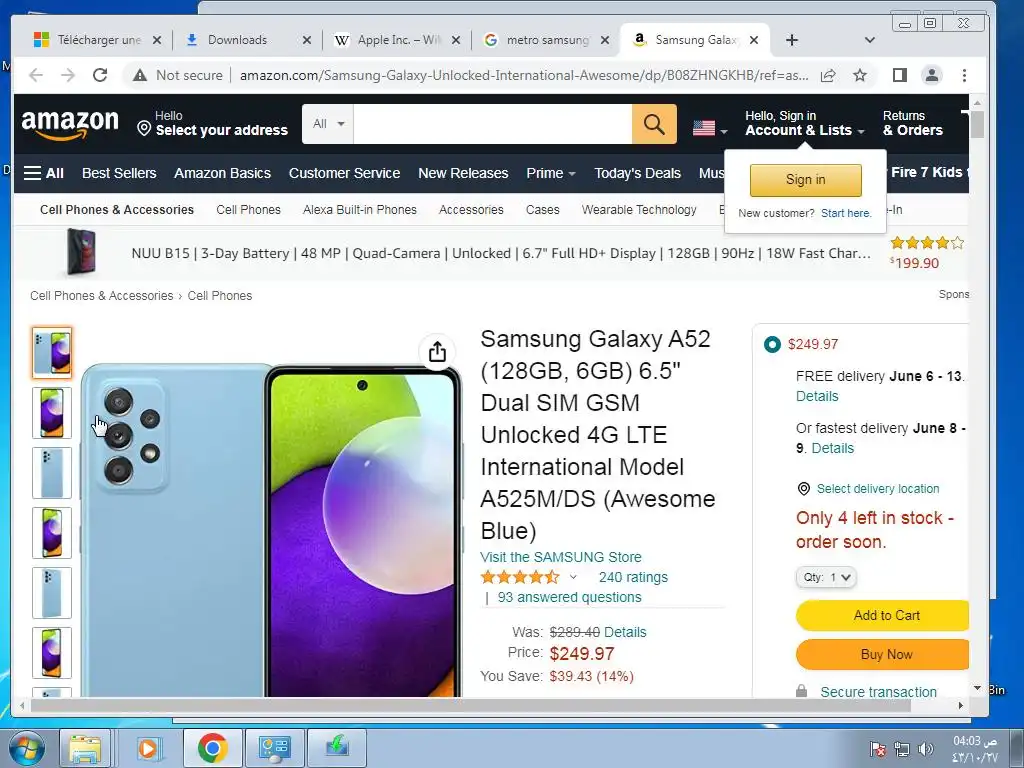Screen dimensions: 1024x768
Task: Bookmark this page with the star icon
Action: 860,75
